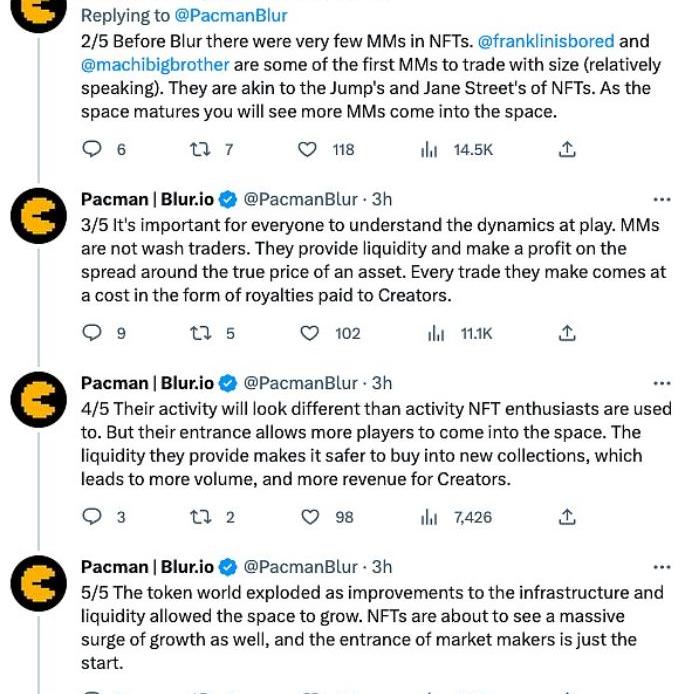Screen dimensions: 692x694
Task: Retweet the 2/5 tweet about MMs
Action: click(200, 150)
